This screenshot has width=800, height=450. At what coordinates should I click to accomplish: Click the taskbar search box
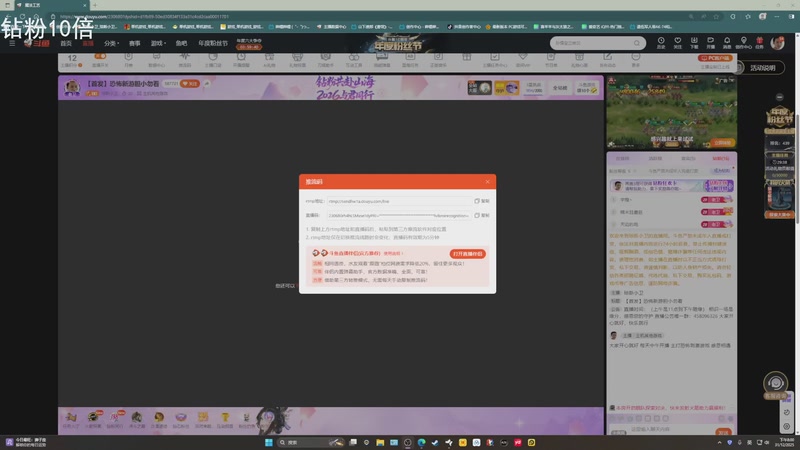(x=311, y=442)
